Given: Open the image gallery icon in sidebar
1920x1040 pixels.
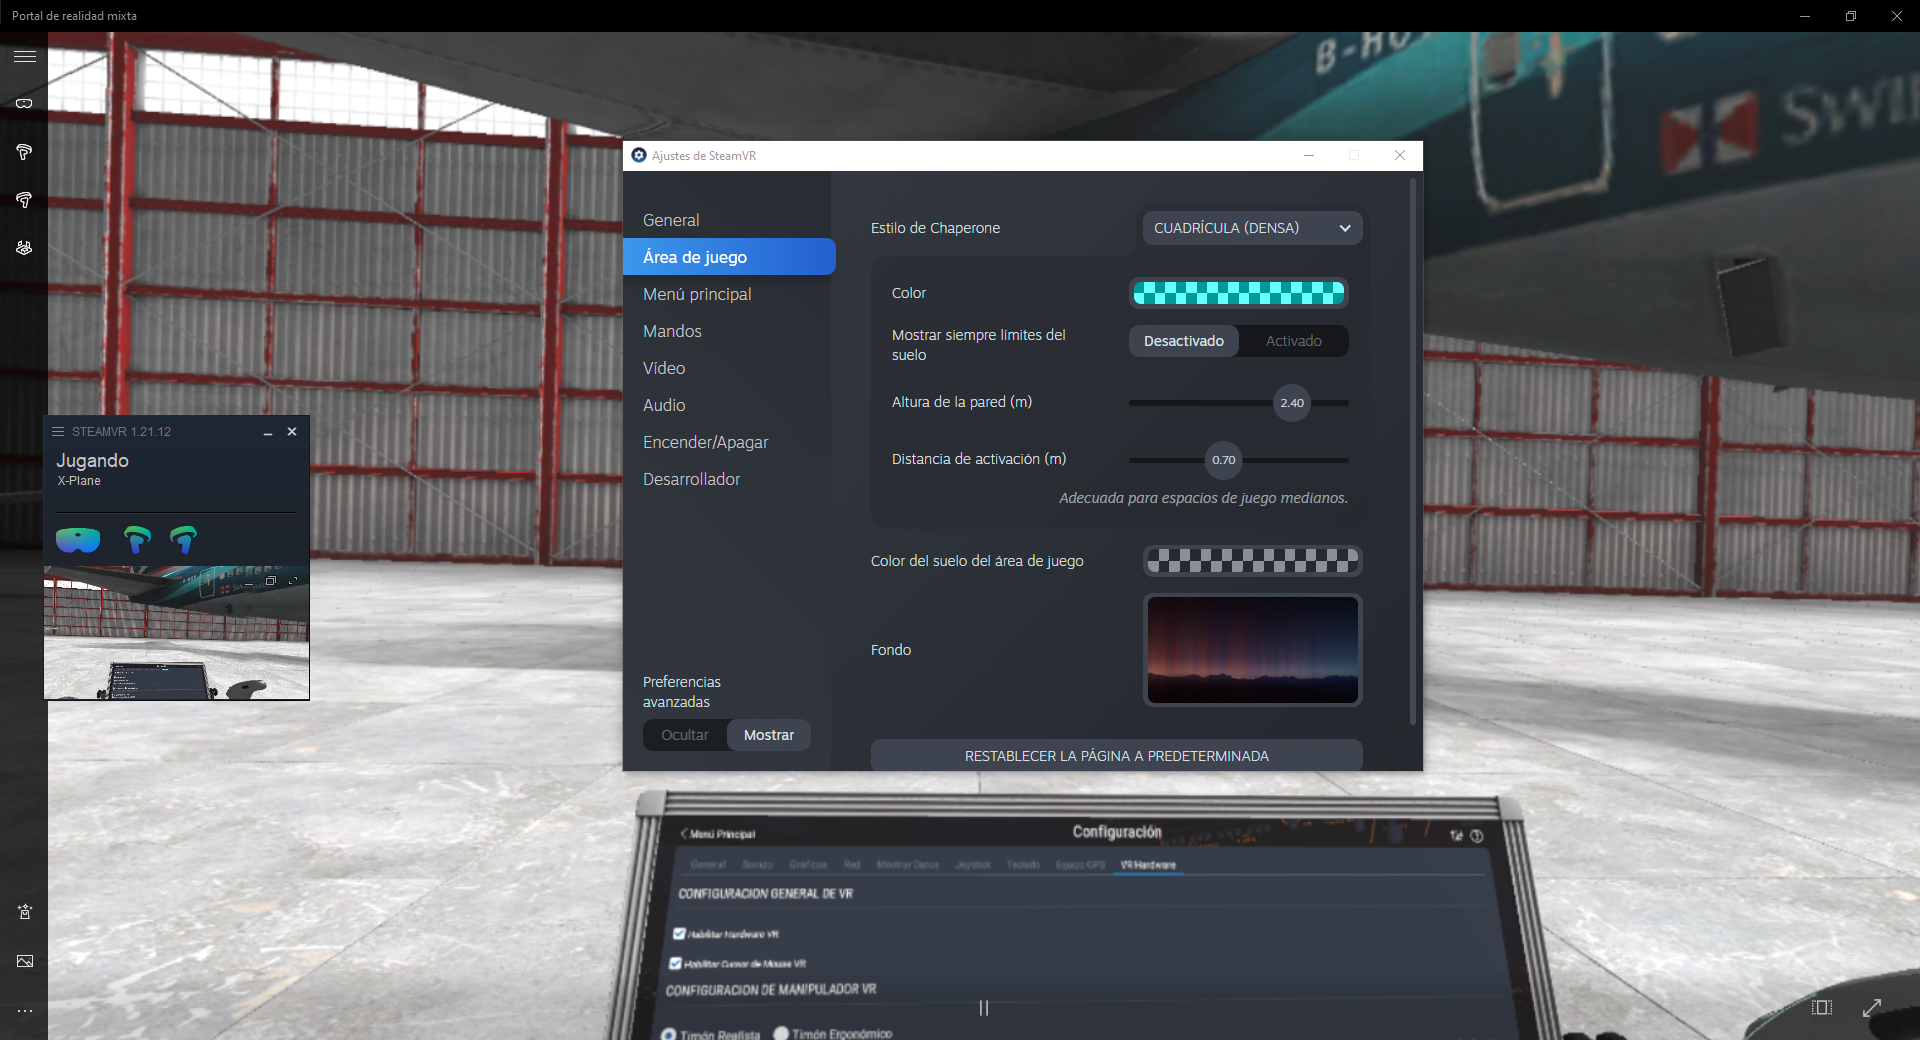Looking at the screenshot, I should pyautogui.click(x=24, y=961).
